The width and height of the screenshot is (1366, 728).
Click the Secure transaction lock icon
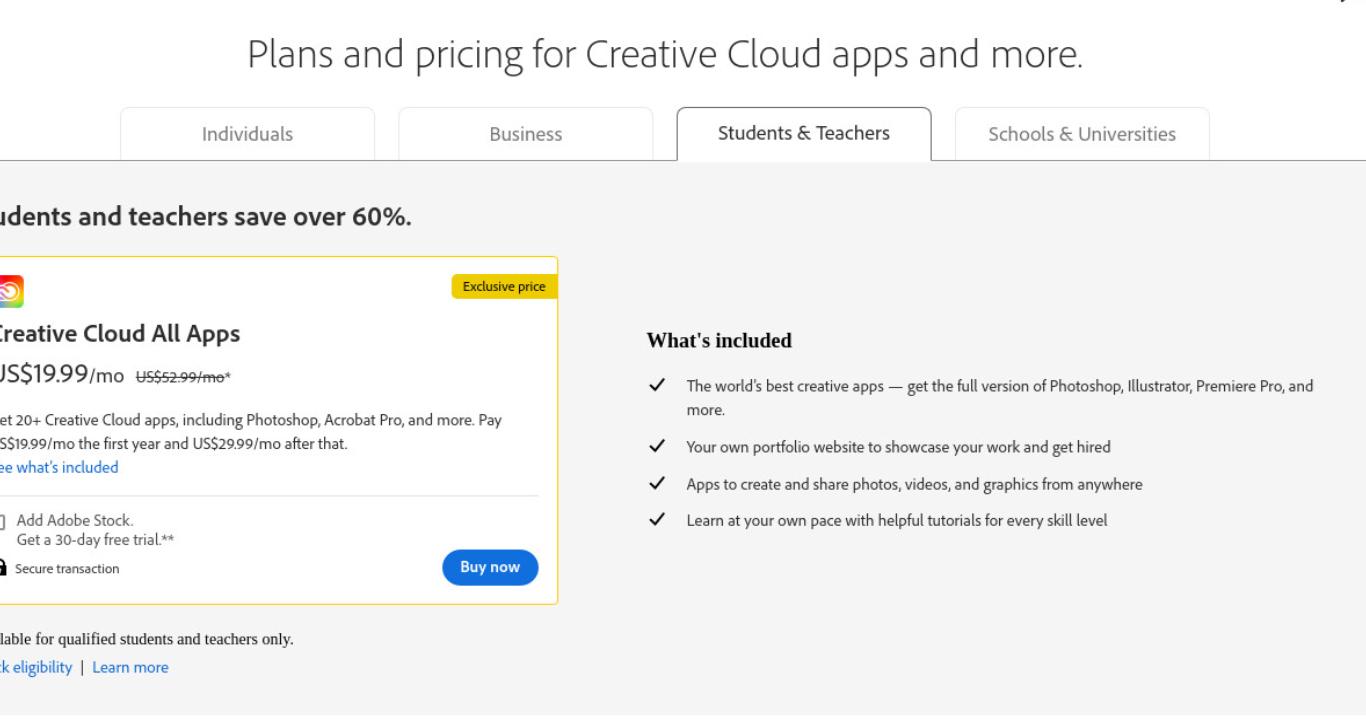pyautogui.click(x=3, y=568)
